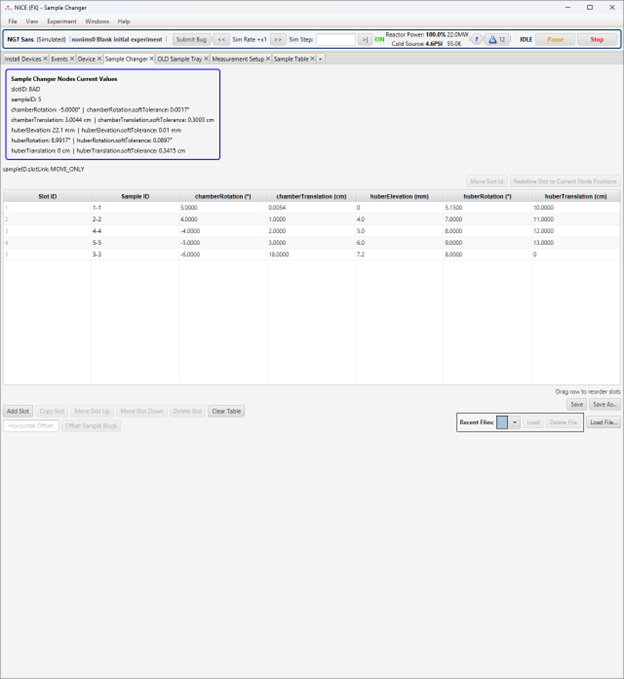Close the OLD Sample Tray tab
Viewport: 624px width, 679px height.
tap(205, 59)
